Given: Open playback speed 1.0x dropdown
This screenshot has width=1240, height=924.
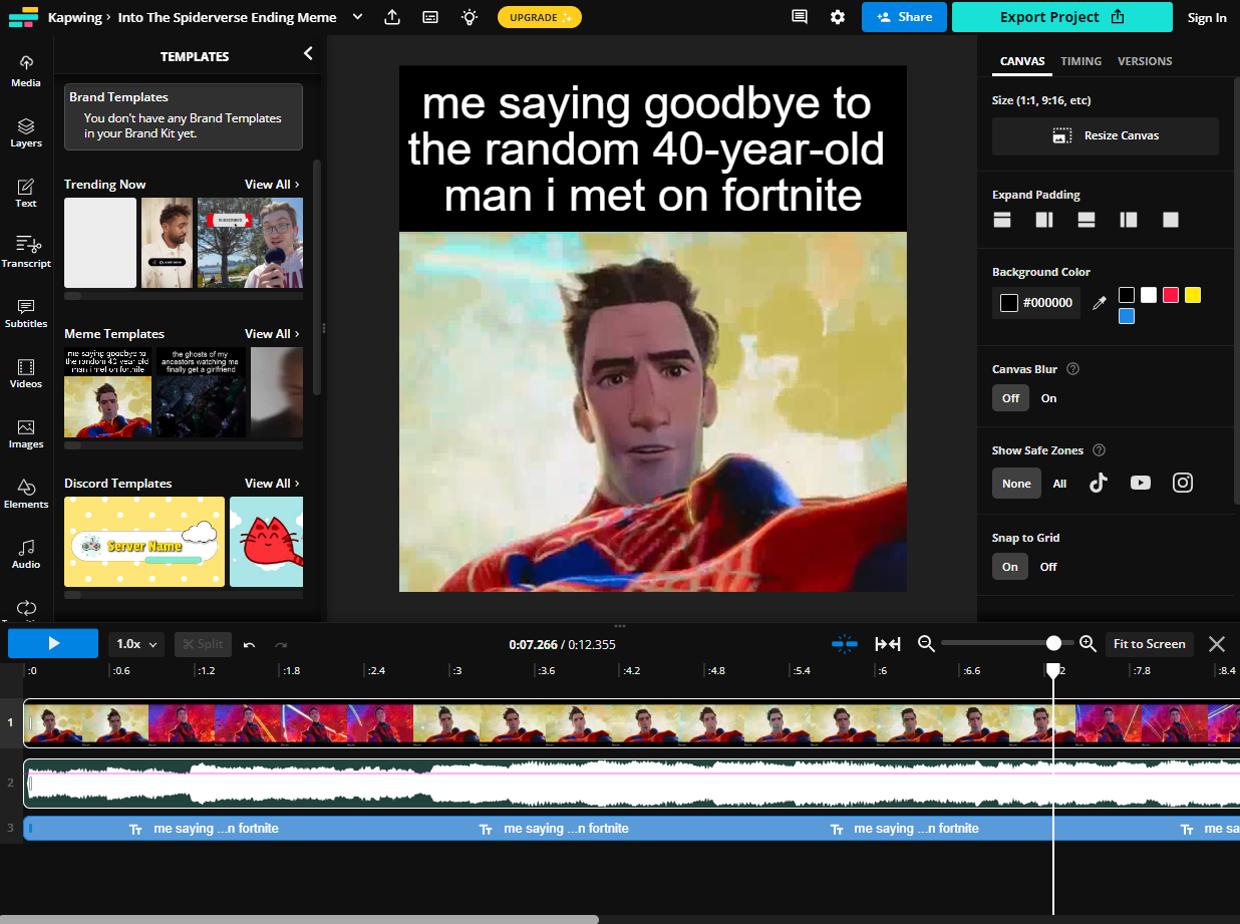Looking at the screenshot, I should point(137,644).
